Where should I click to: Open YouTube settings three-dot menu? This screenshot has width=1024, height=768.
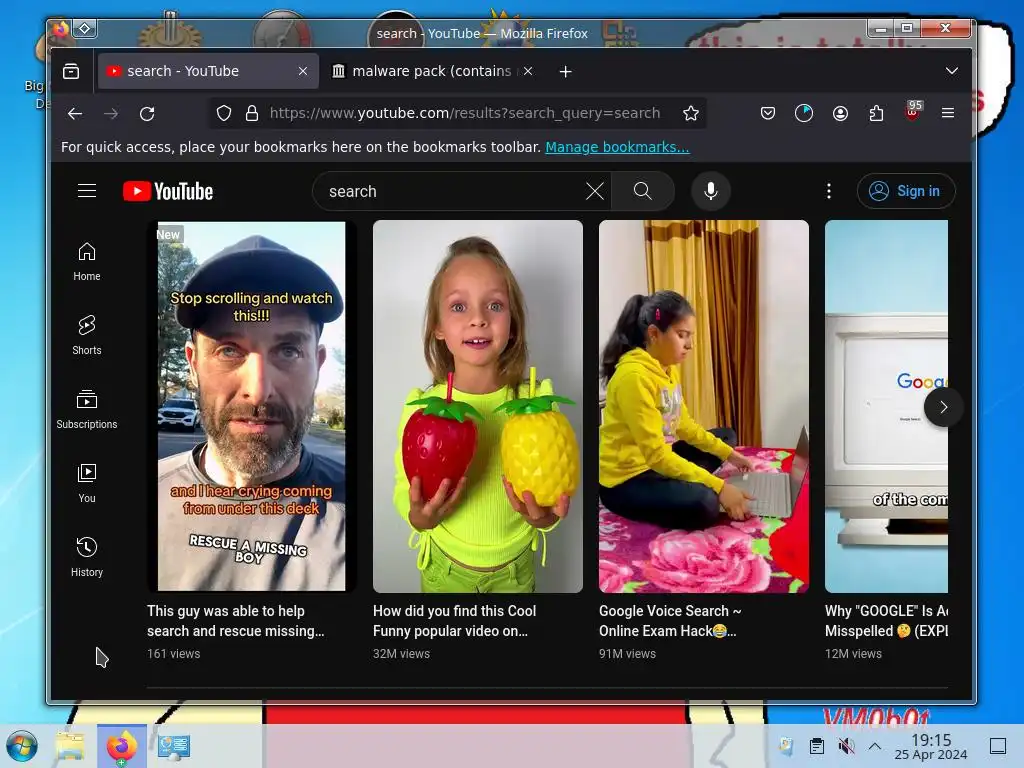click(x=829, y=191)
